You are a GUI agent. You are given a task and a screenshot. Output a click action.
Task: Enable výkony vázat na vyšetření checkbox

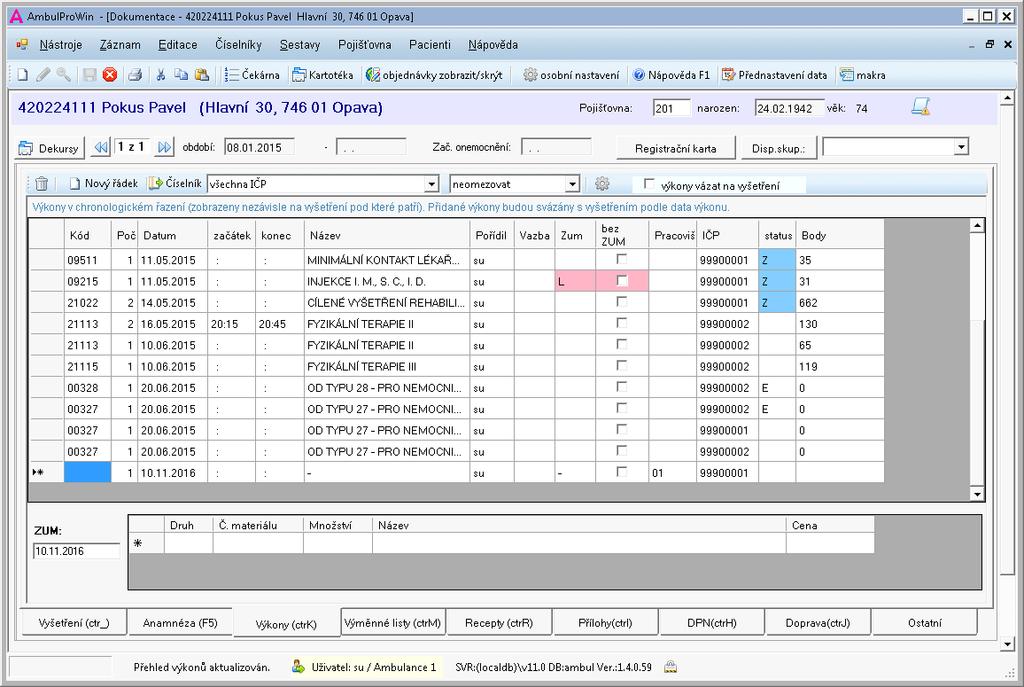(648, 184)
